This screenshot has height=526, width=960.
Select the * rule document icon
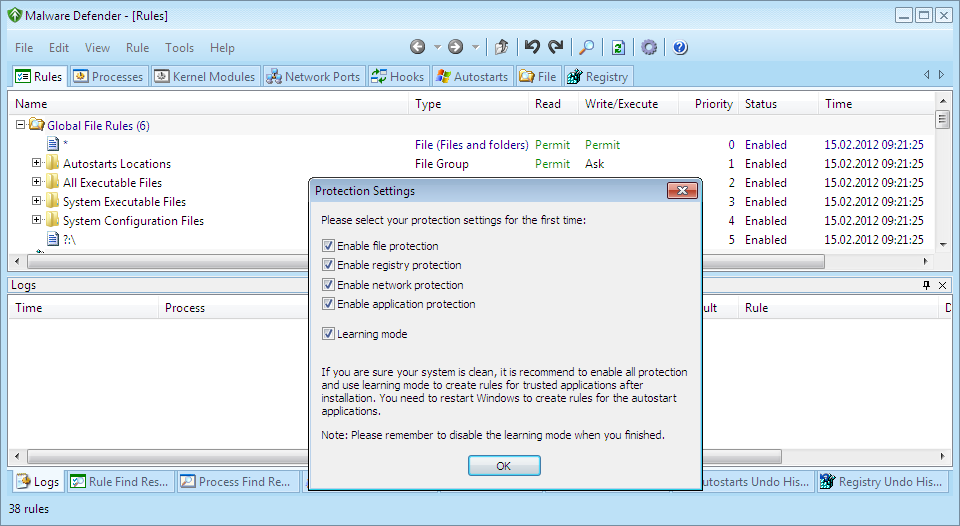(53, 144)
